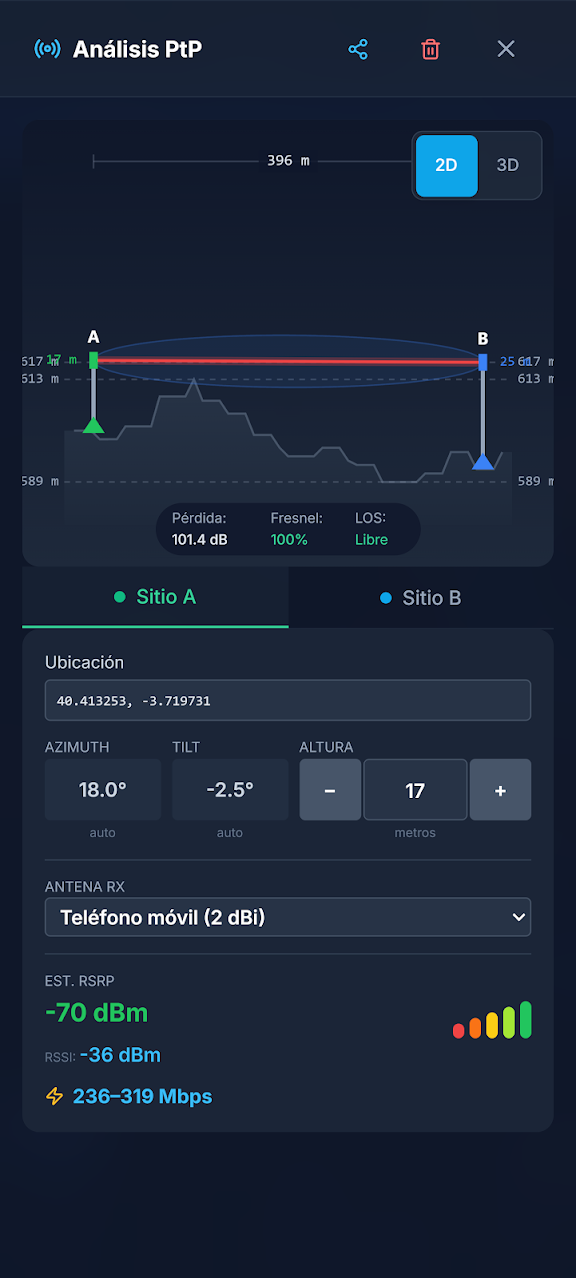Screen dimensions: 576x1278
Task: Click the lightning bolt throughput icon
Action: [55, 1096]
